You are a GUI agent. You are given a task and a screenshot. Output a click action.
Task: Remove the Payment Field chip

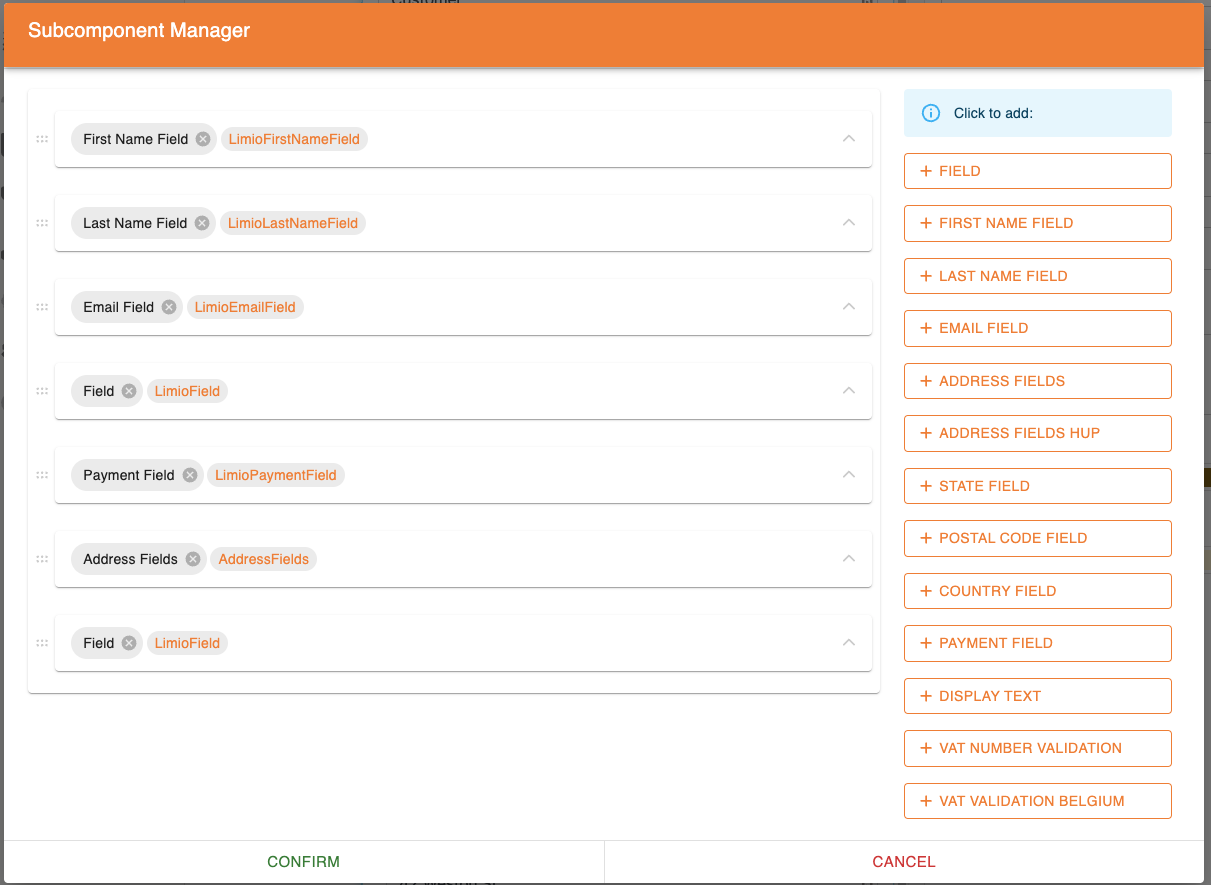[x=190, y=475]
